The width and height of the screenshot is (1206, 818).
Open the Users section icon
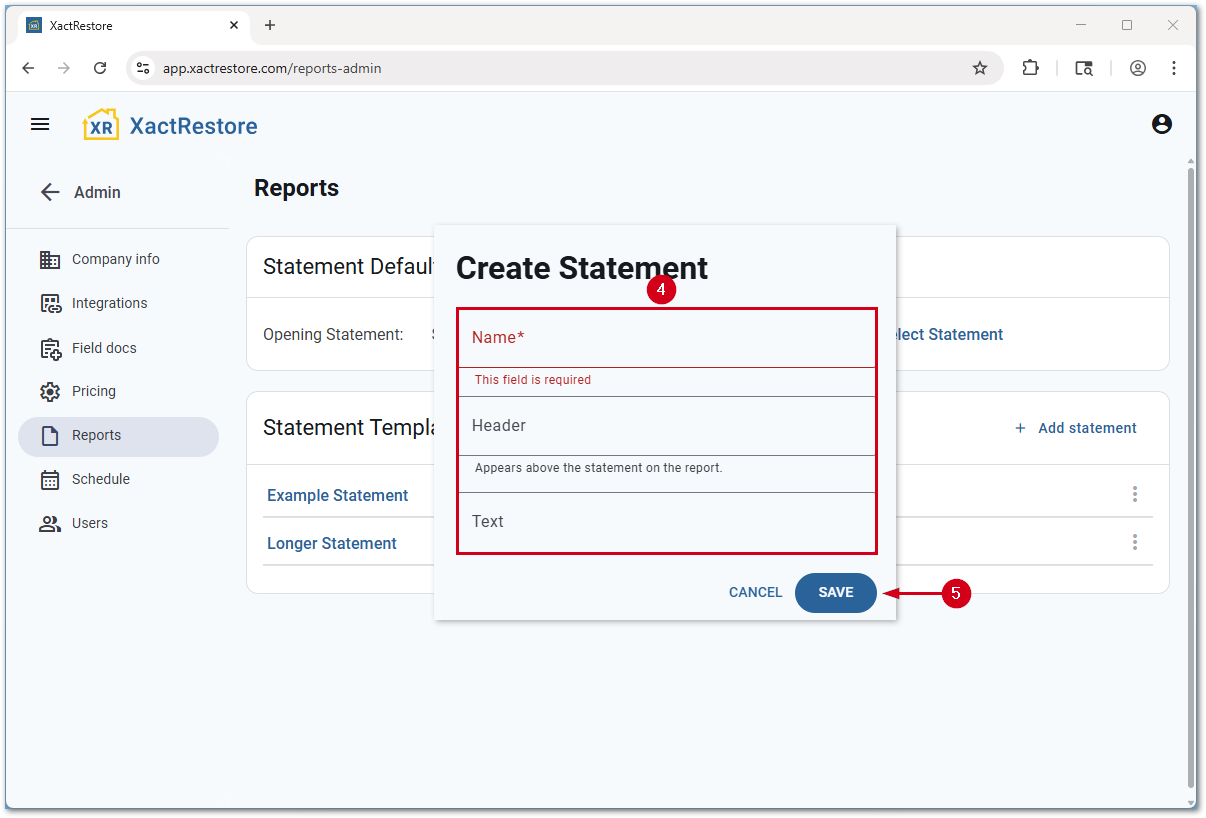pos(50,523)
